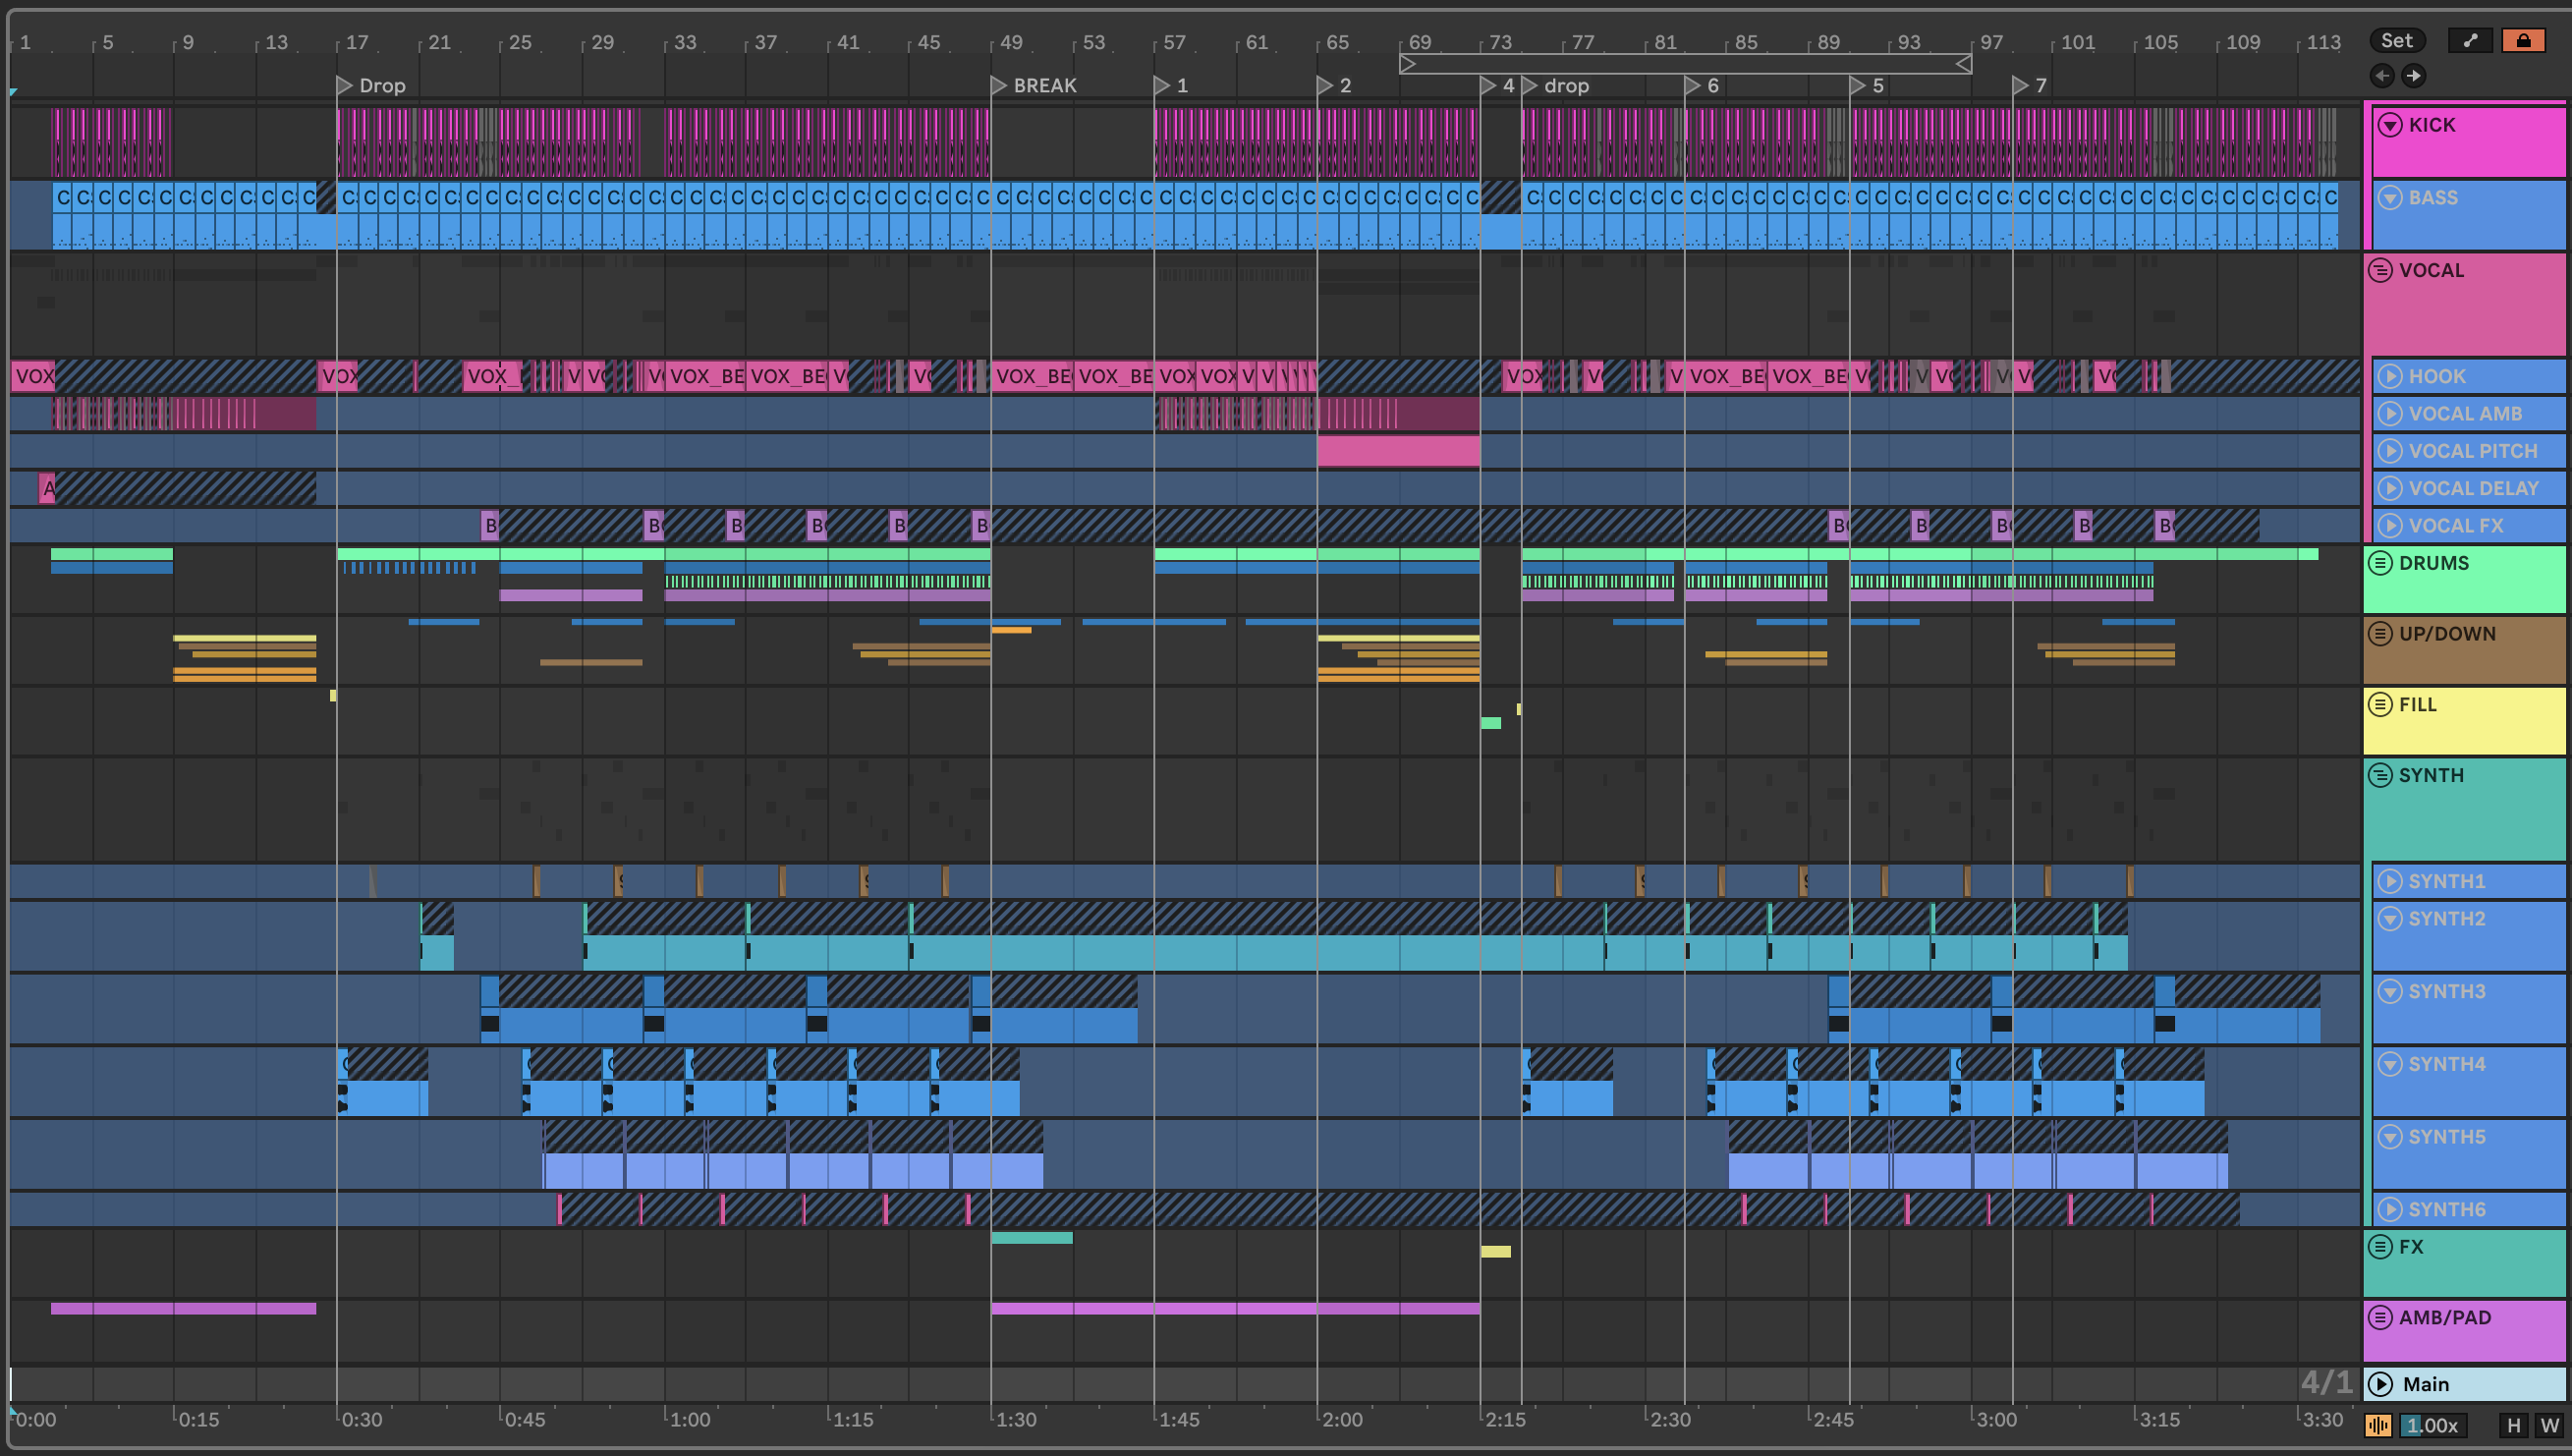The image size is (2572, 1456).
Task: Toggle the waveform zoom display button
Action: pyautogui.click(x=2378, y=1426)
